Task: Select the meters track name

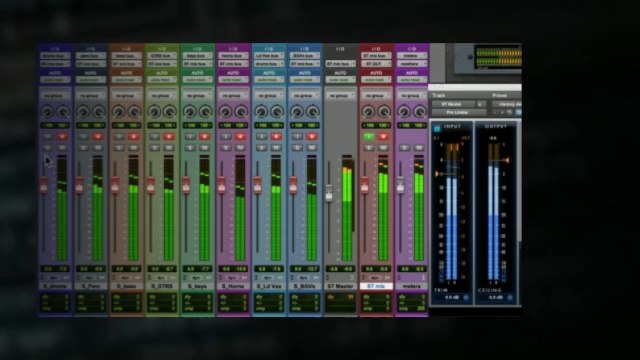Action: 411,286
